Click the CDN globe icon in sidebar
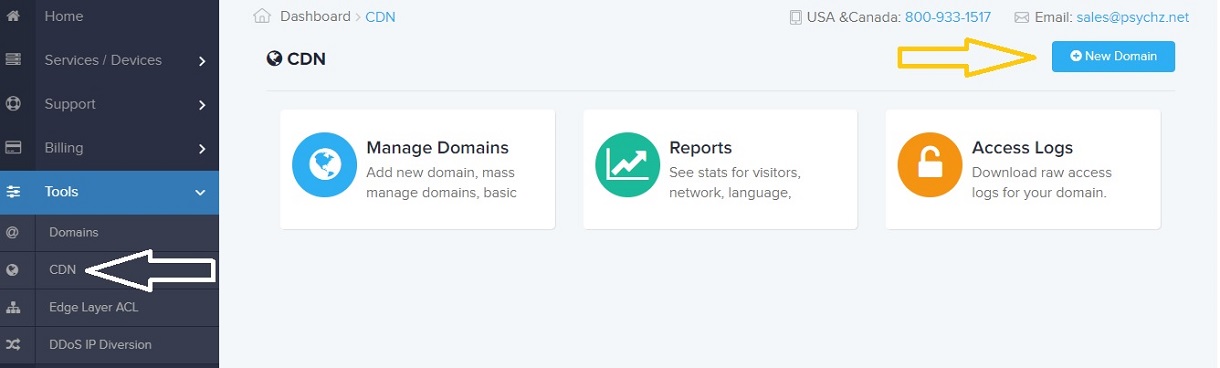Viewport: 1220px width, 368px height. pos(13,270)
